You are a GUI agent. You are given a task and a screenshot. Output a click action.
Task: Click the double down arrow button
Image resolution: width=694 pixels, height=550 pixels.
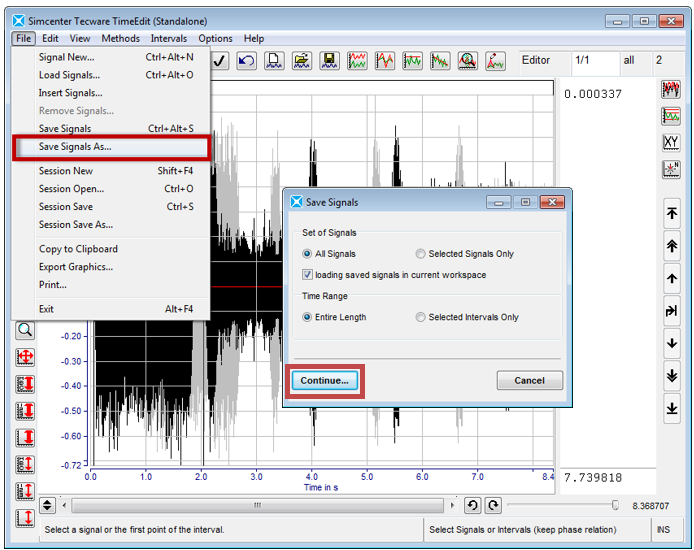[672, 376]
